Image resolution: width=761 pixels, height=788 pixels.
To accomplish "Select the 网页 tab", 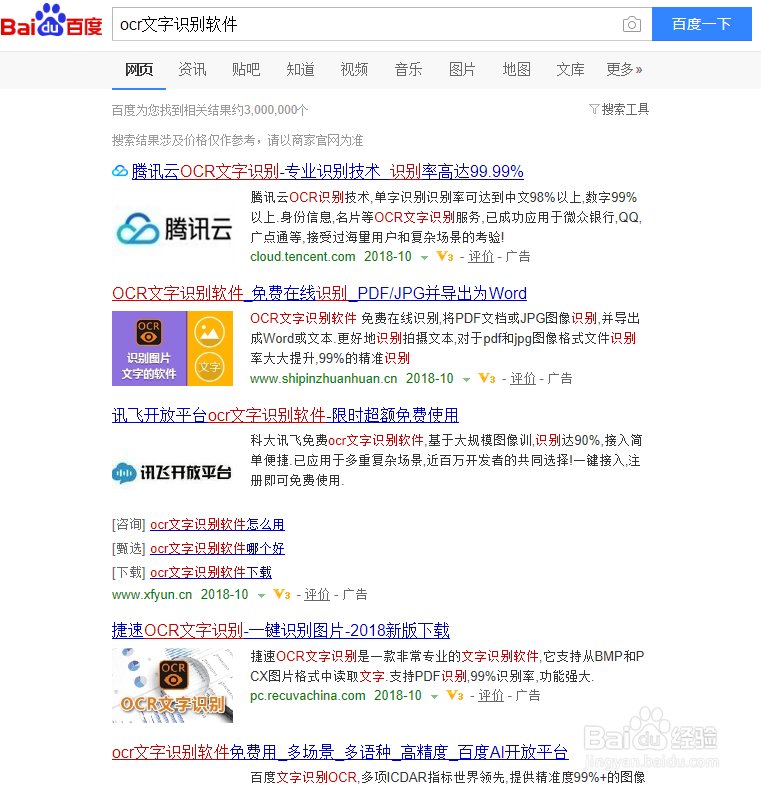I will click(x=139, y=69).
